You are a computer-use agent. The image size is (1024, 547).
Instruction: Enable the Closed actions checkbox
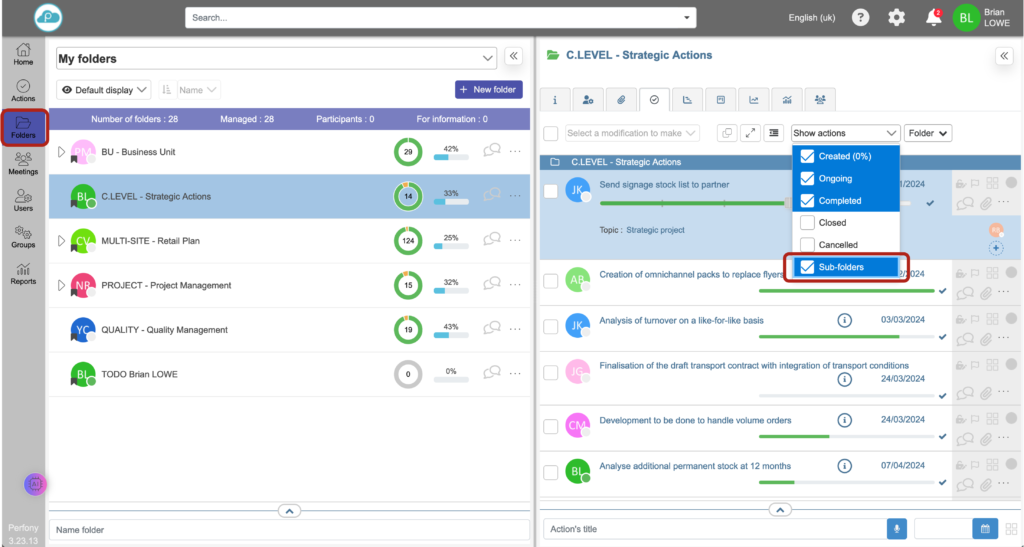(808, 223)
